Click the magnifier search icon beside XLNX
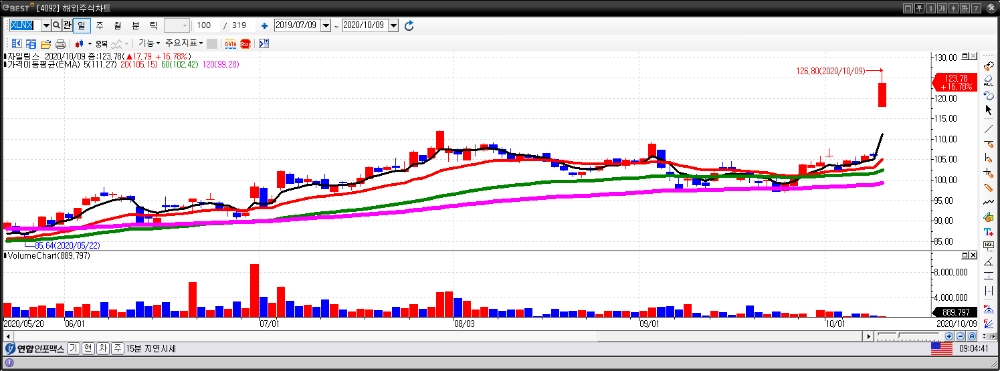Image resolution: width=1000 pixels, height=371 pixels. [56, 25]
